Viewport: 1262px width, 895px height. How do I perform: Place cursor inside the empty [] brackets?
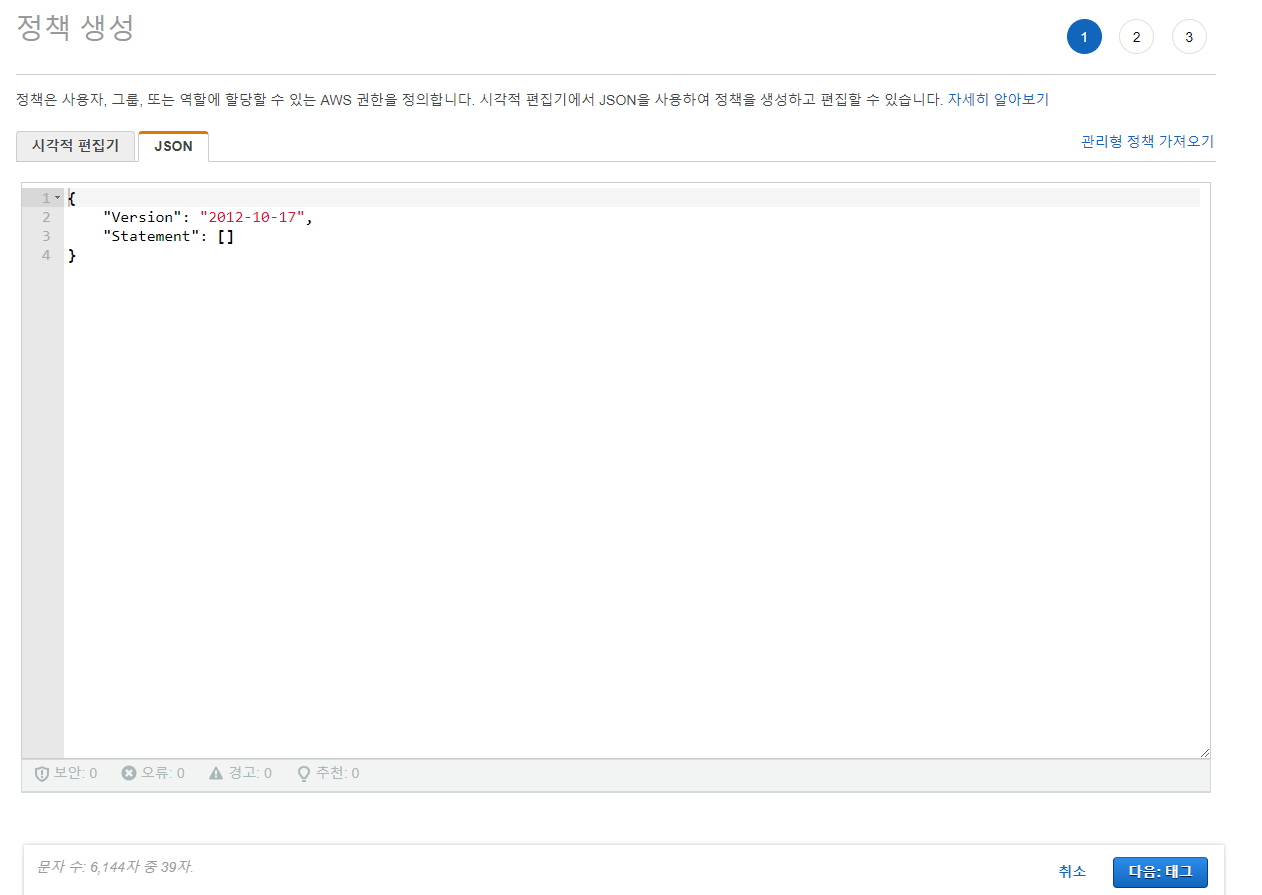[226, 236]
